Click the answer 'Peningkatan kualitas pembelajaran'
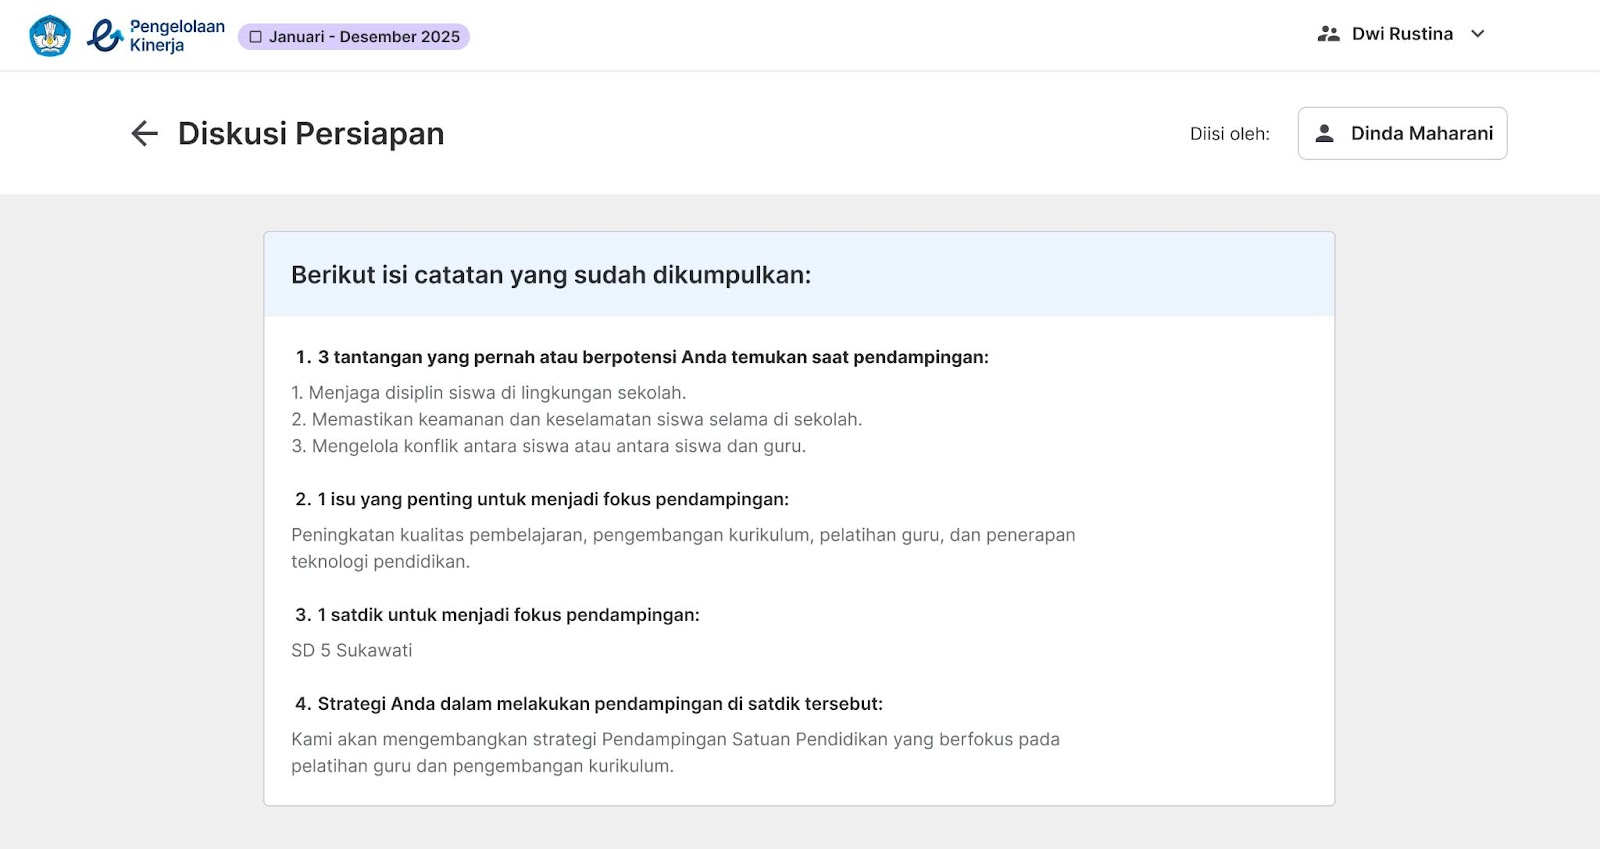This screenshot has width=1600, height=849. coord(683,548)
